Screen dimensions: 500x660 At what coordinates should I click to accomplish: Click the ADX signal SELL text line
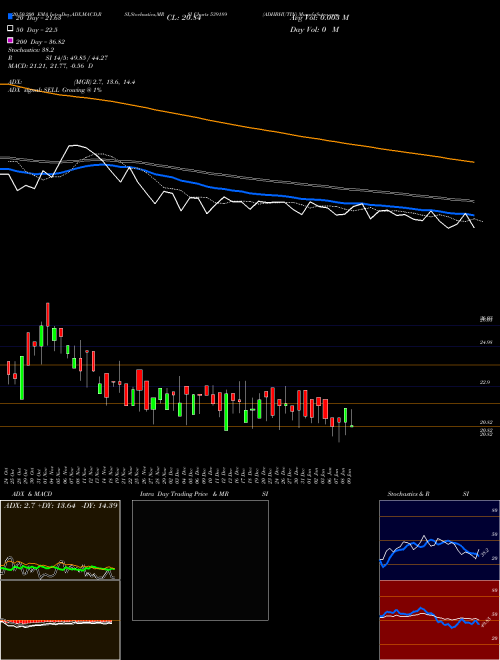pos(55,90)
